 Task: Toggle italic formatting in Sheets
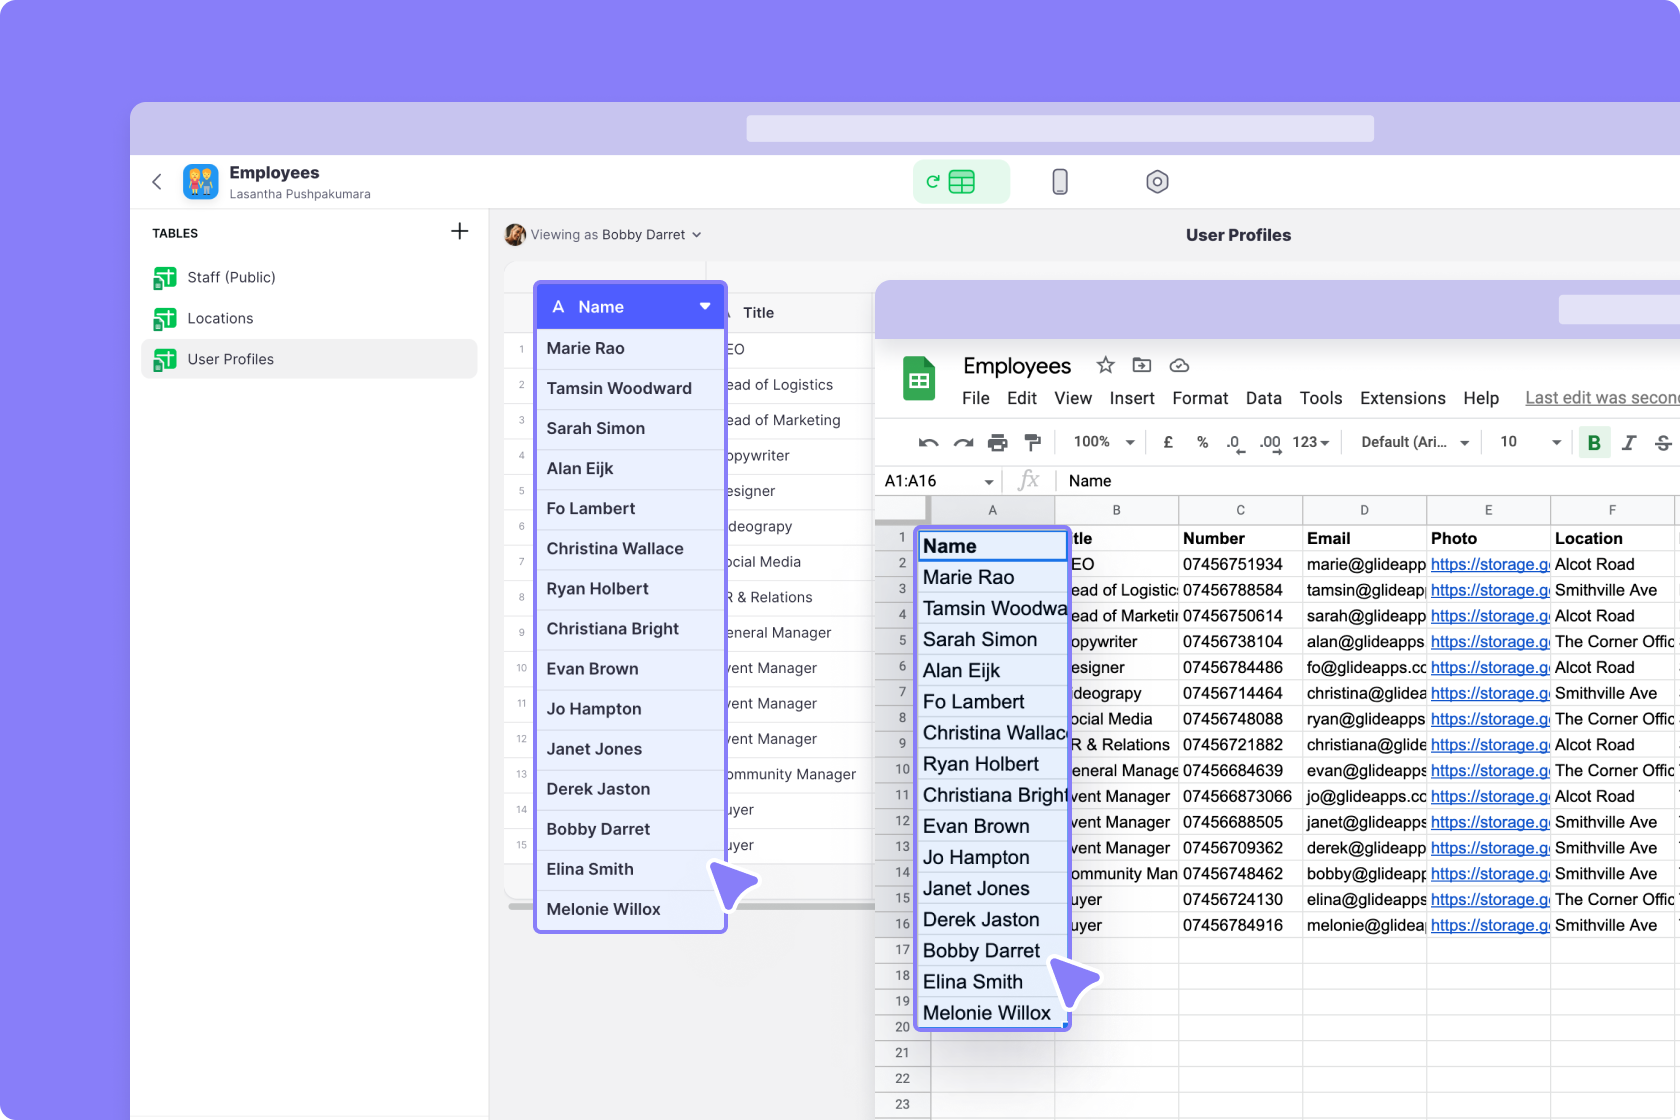pyautogui.click(x=1629, y=442)
